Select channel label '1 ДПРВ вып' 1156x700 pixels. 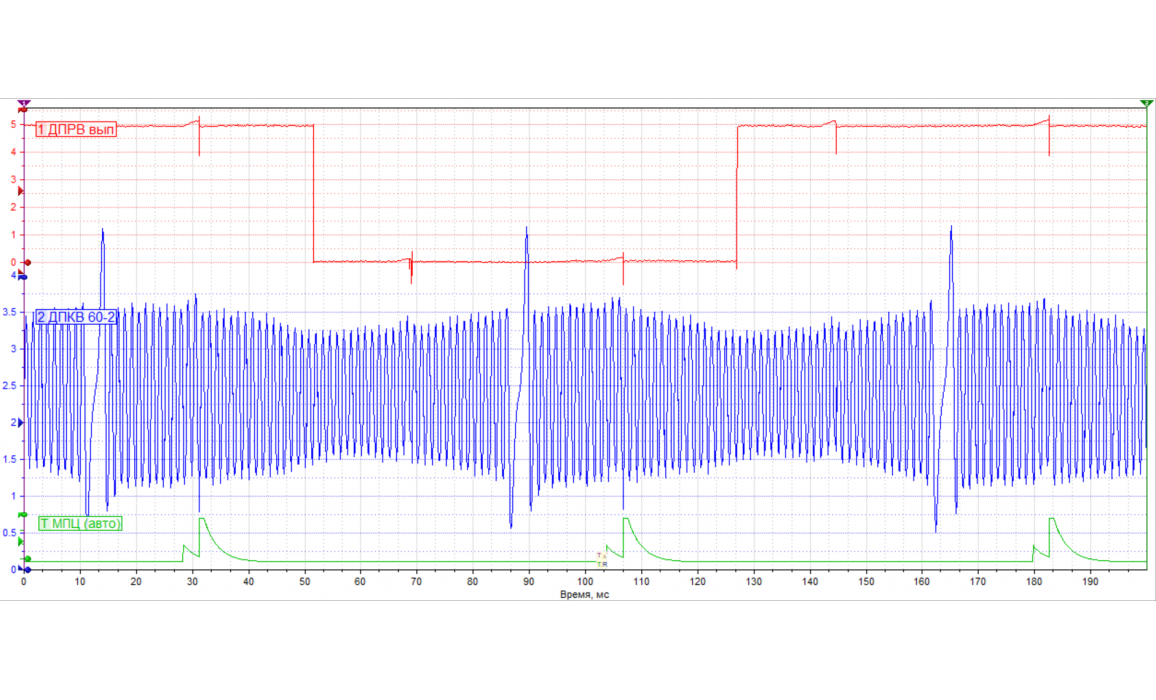click(76, 129)
